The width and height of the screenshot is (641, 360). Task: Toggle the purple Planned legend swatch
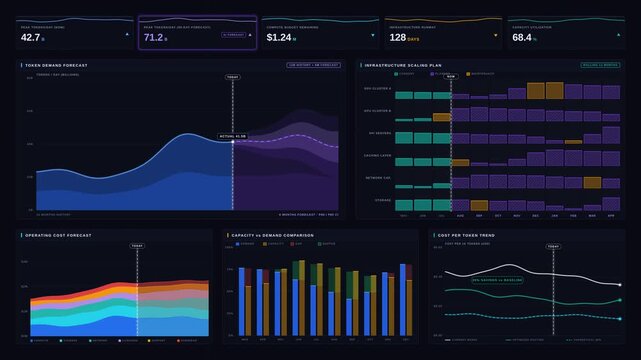coord(432,74)
